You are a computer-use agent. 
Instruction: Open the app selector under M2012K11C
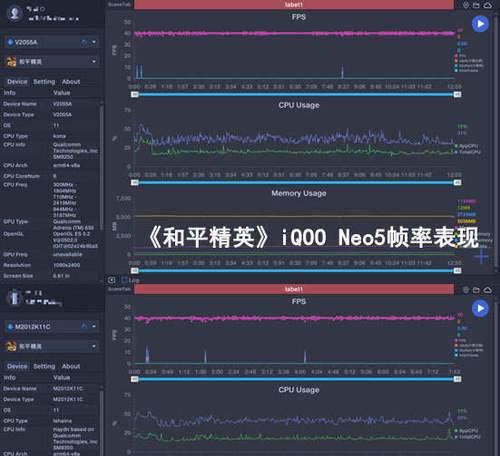point(52,346)
